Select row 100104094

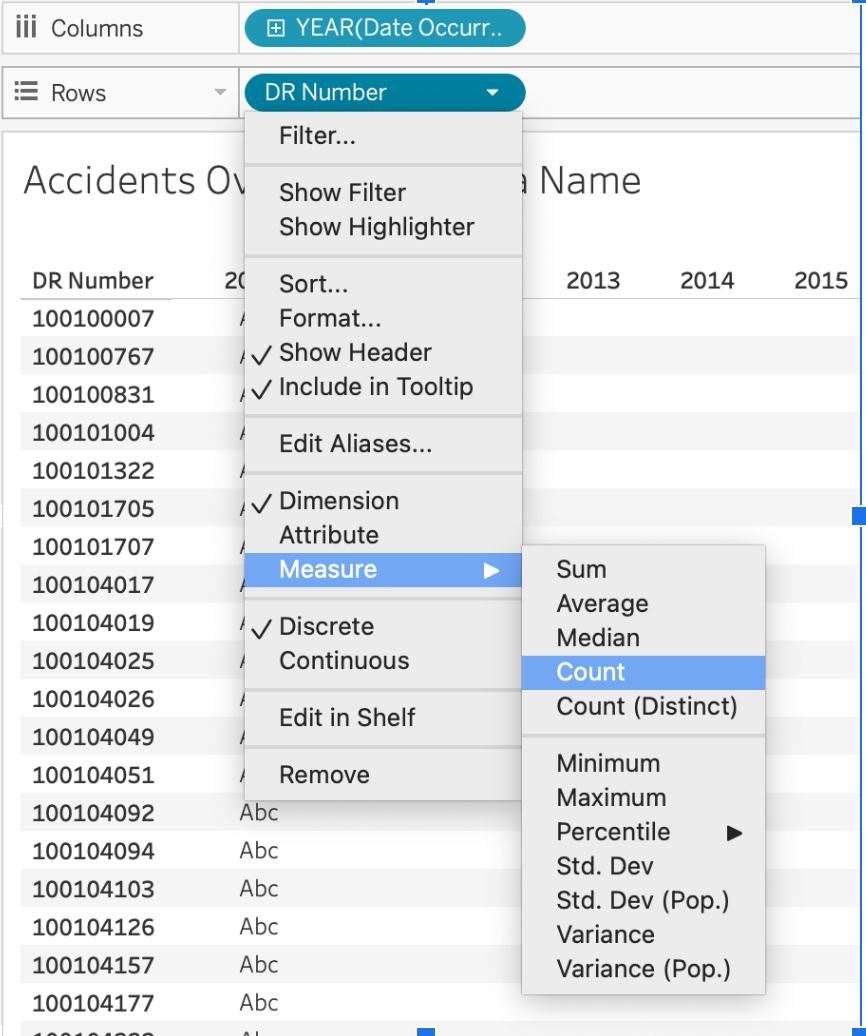93,852
